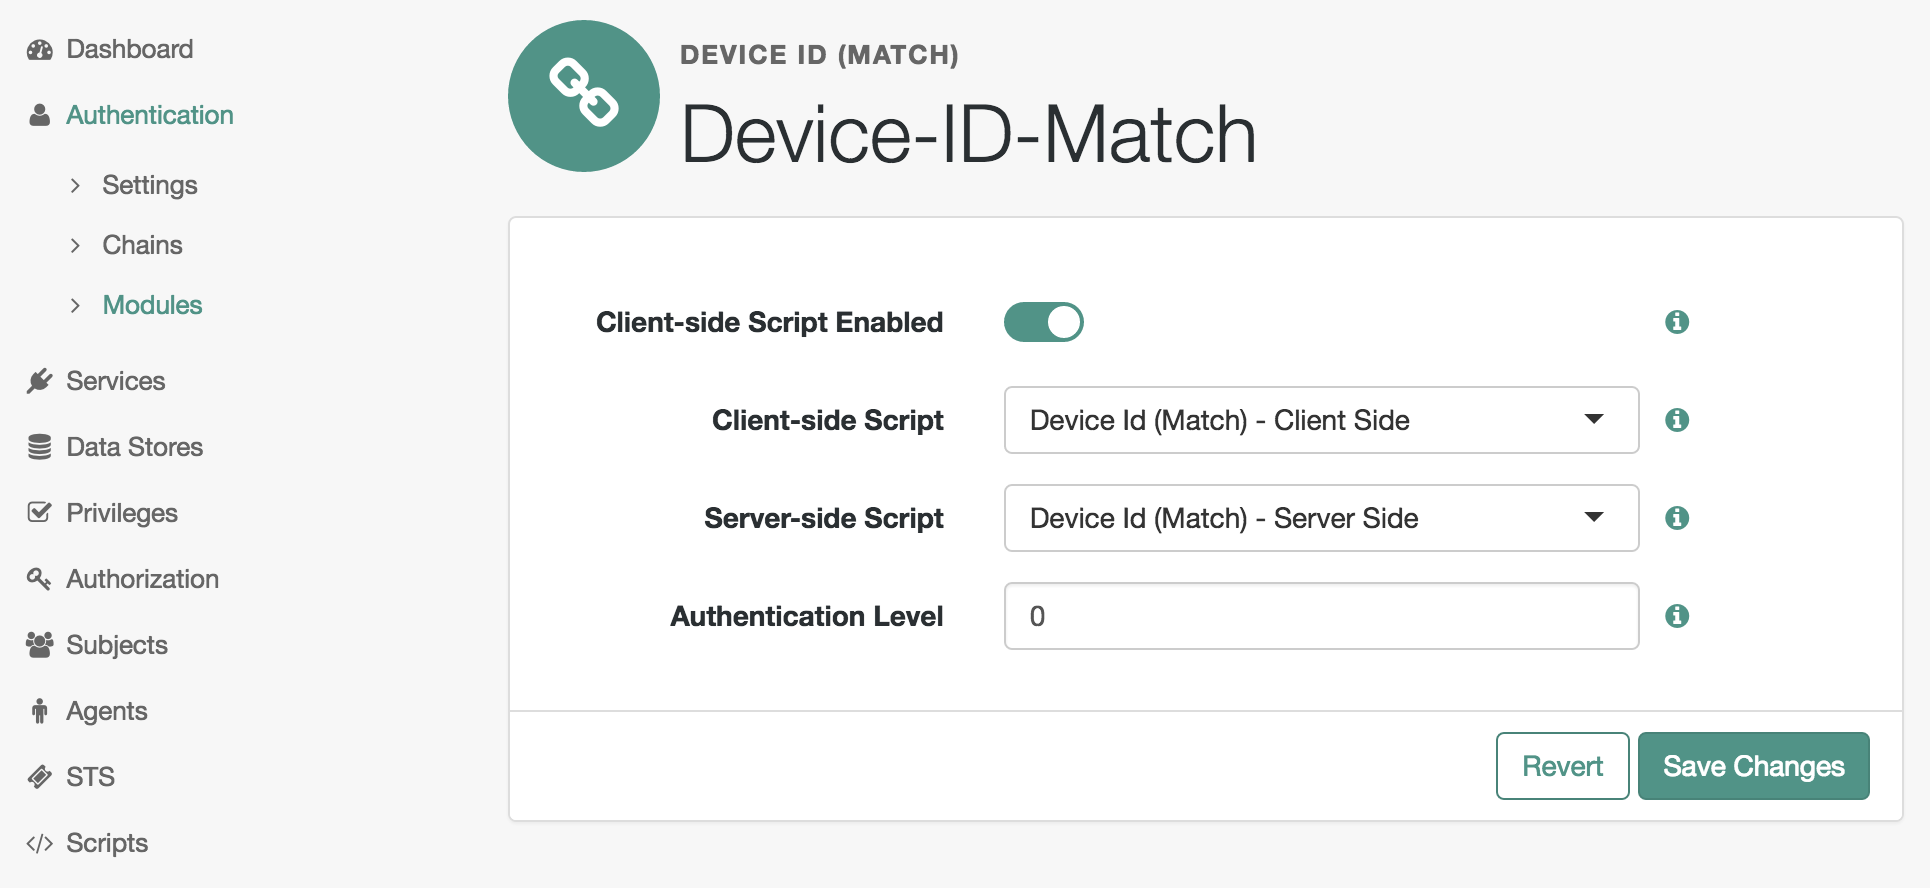Select Chains under Authentication
The width and height of the screenshot is (1930, 888).
pyautogui.click(x=143, y=245)
